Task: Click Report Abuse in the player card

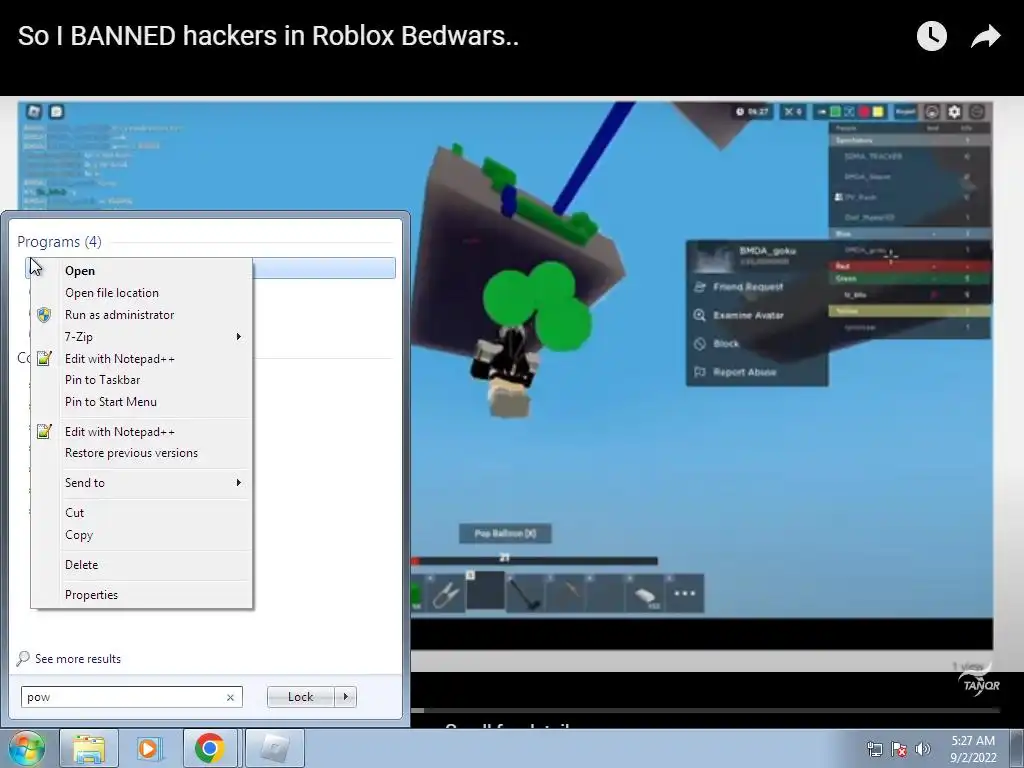Action: 744,372
